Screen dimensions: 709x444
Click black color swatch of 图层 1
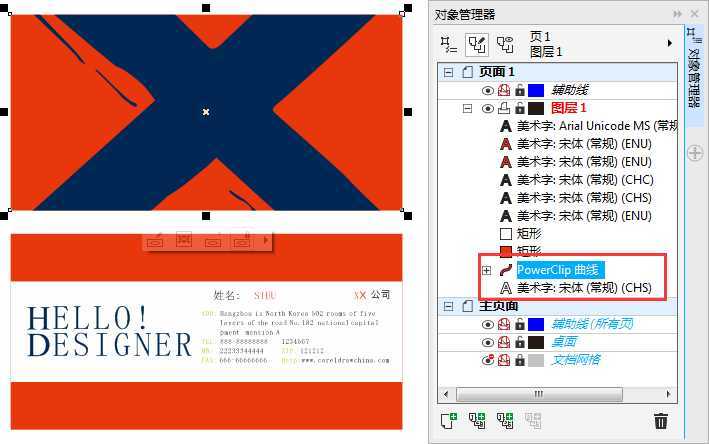coord(536,109)
